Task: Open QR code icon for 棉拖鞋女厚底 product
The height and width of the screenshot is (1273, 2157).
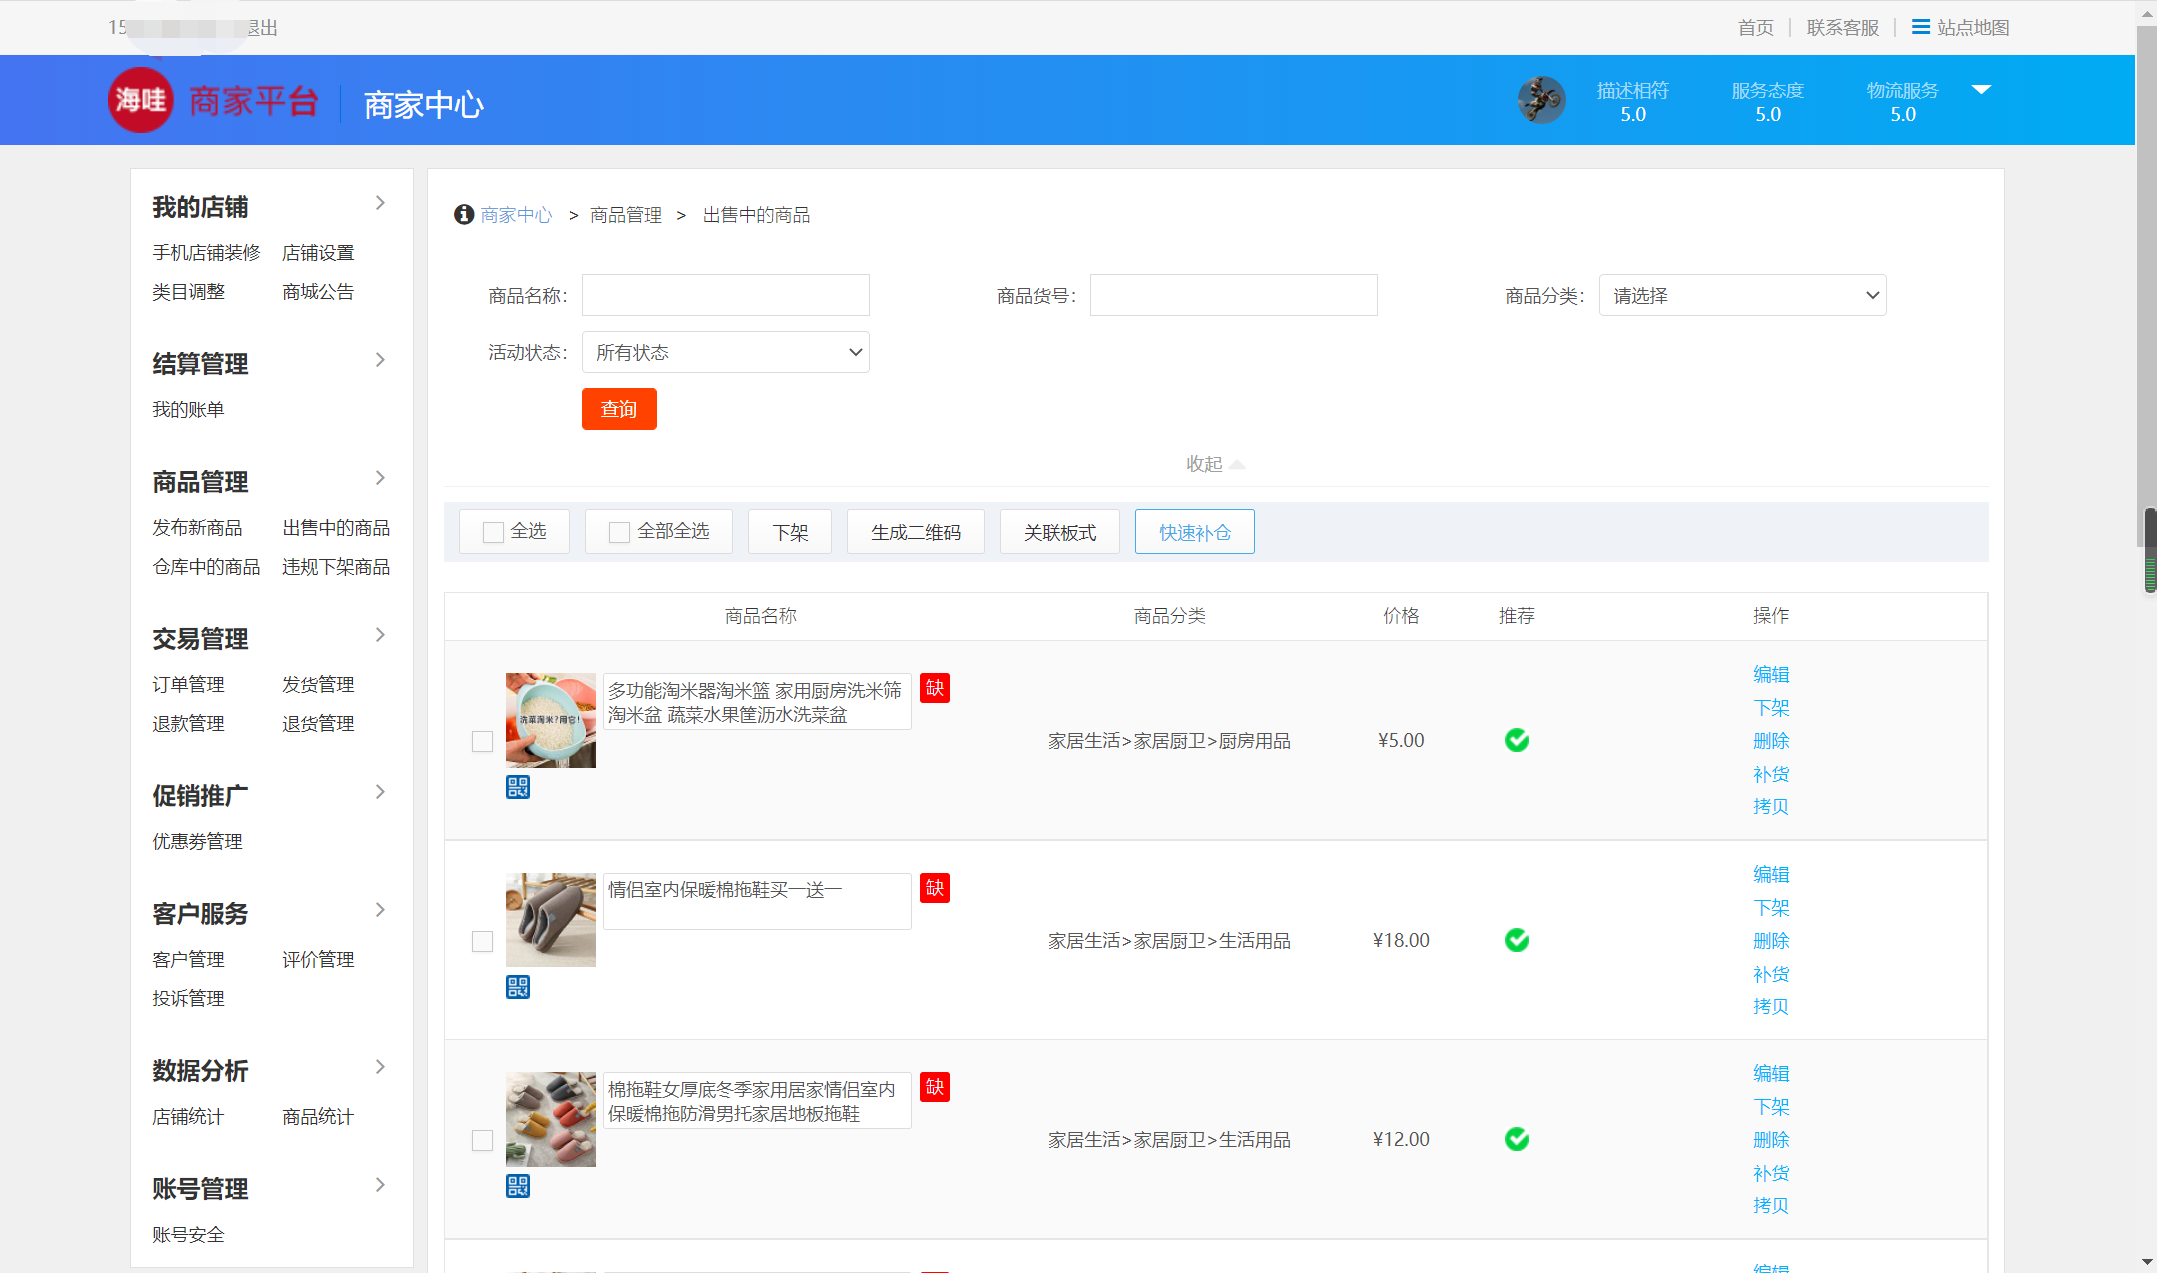Action: (518, 1186)
